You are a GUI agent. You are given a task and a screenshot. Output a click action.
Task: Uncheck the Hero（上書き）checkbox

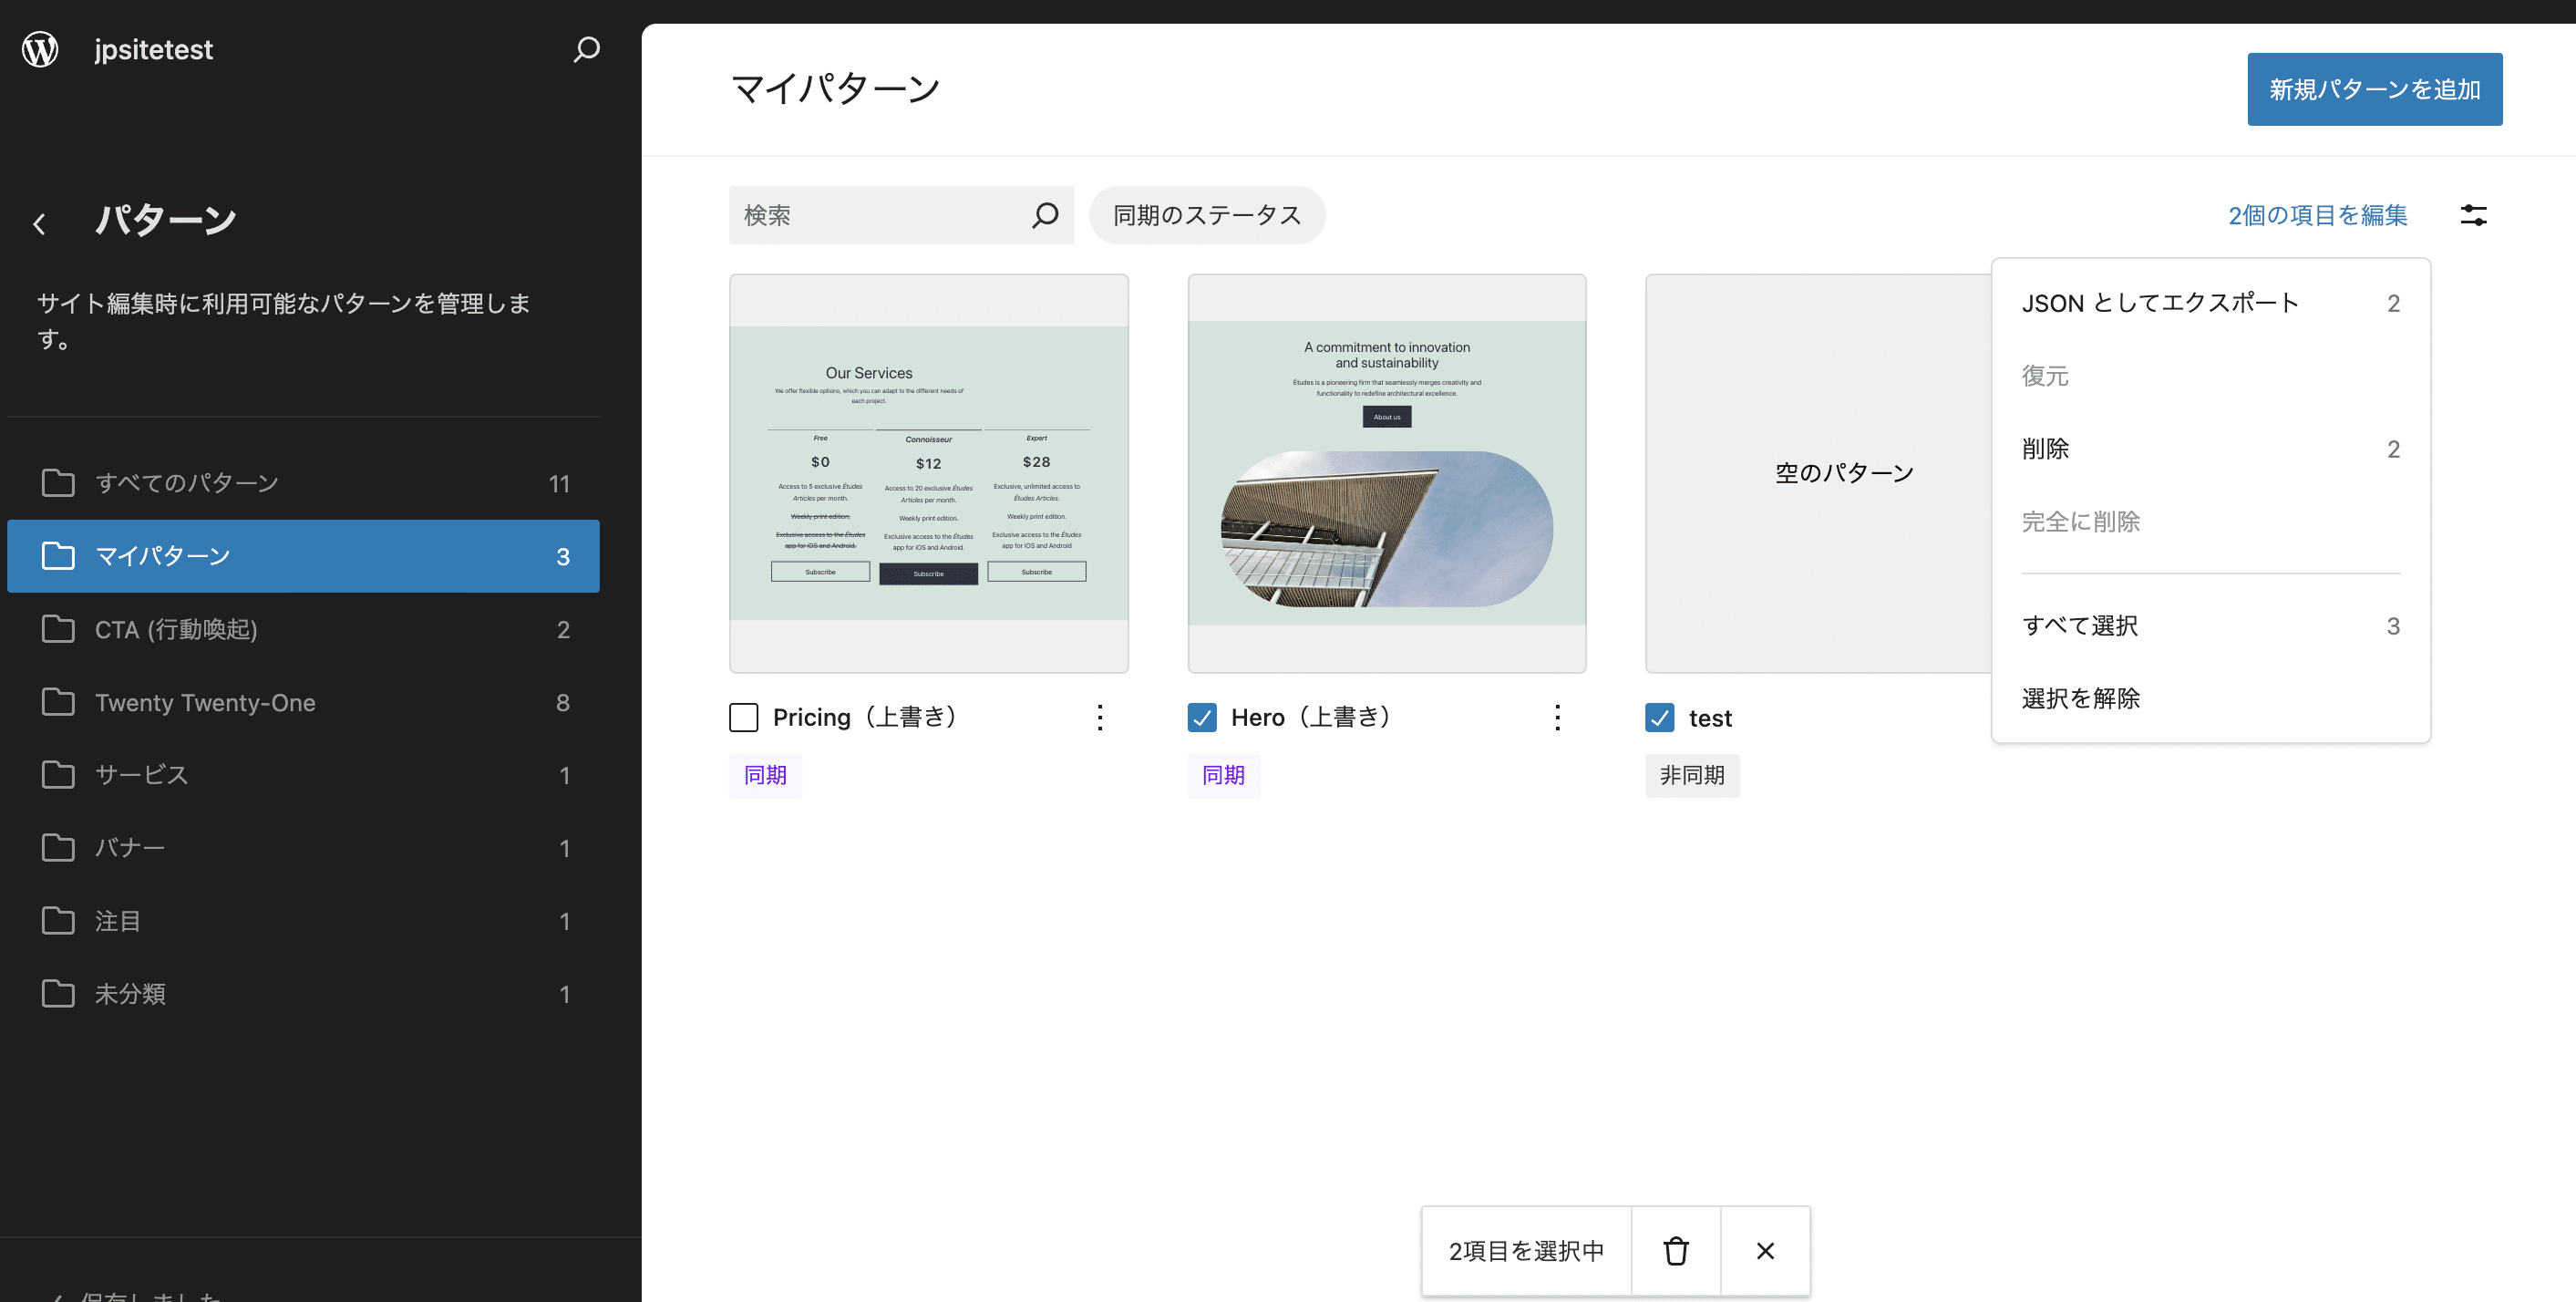click(1202, 718)
